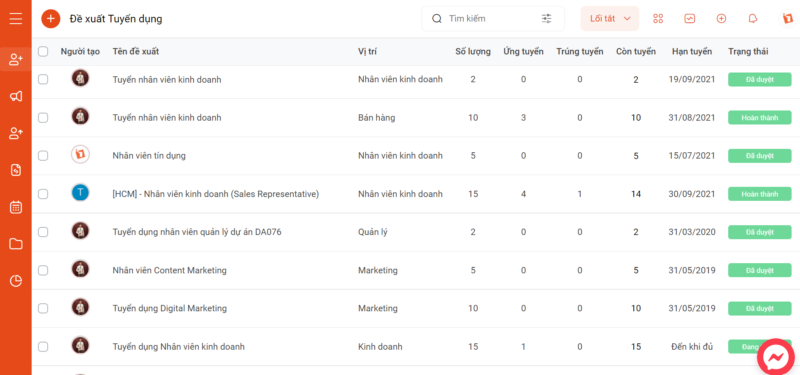Expand the Lối tắt dropdown

[610, 19]
